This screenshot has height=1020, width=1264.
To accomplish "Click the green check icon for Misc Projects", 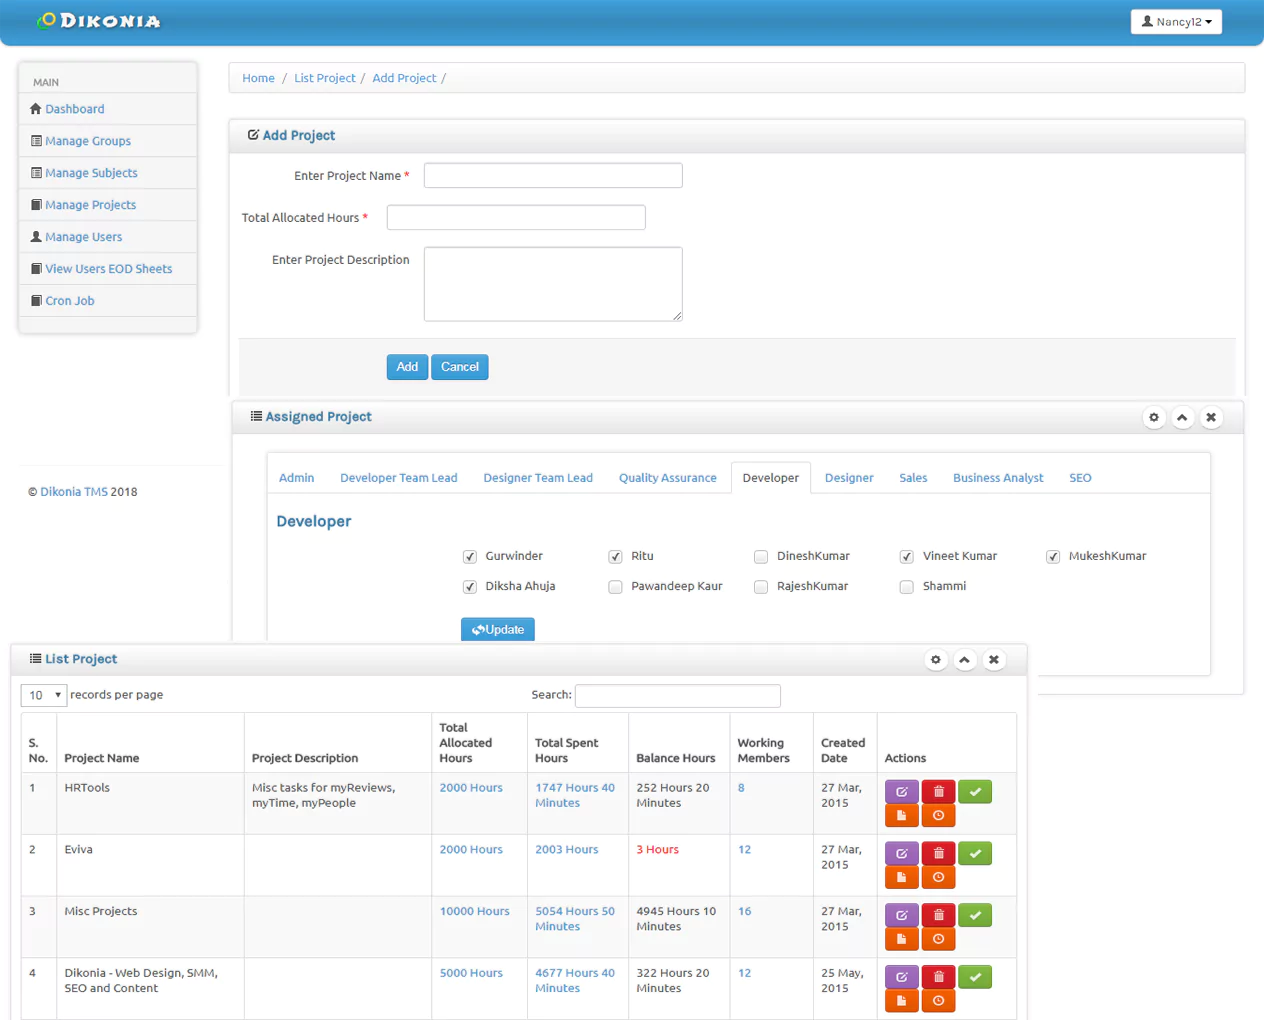I will click(x=975, y=916).
